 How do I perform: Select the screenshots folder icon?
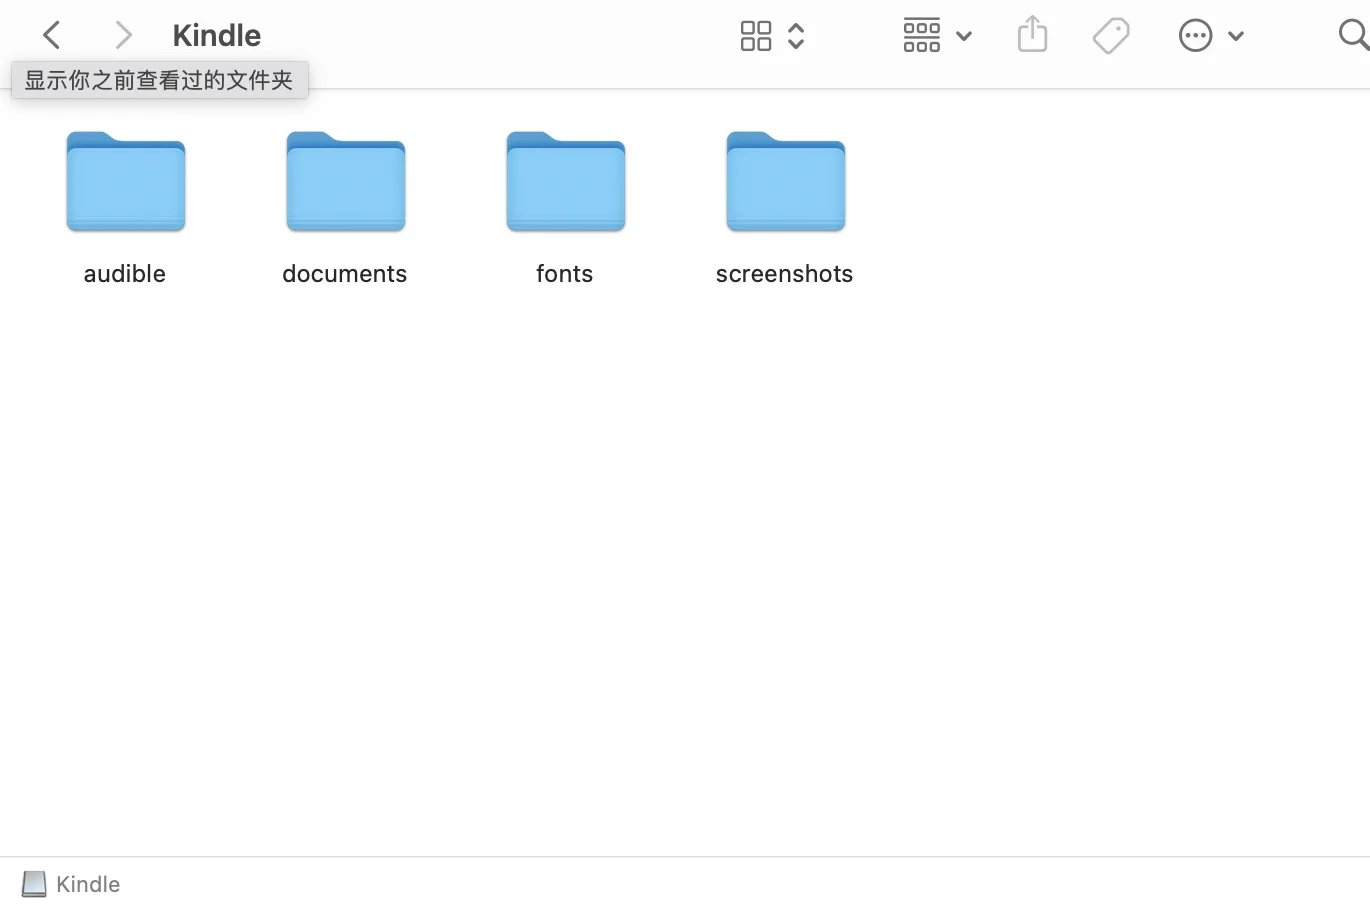coord(786,182)
